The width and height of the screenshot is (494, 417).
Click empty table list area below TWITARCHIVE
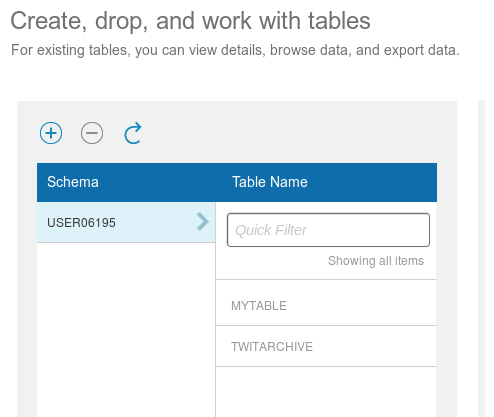click(x=326, y=392)
